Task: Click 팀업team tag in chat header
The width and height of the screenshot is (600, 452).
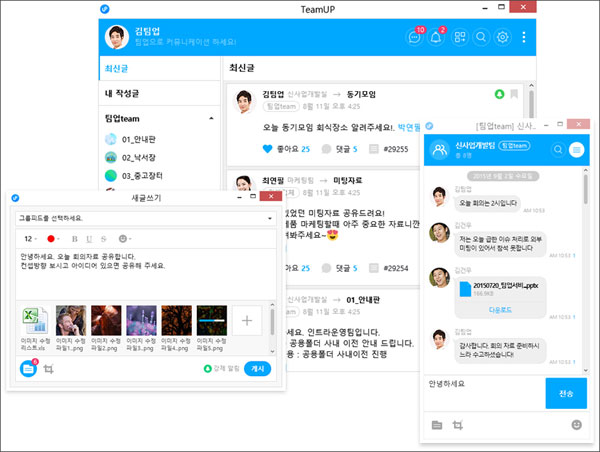Action: (514, 145)
